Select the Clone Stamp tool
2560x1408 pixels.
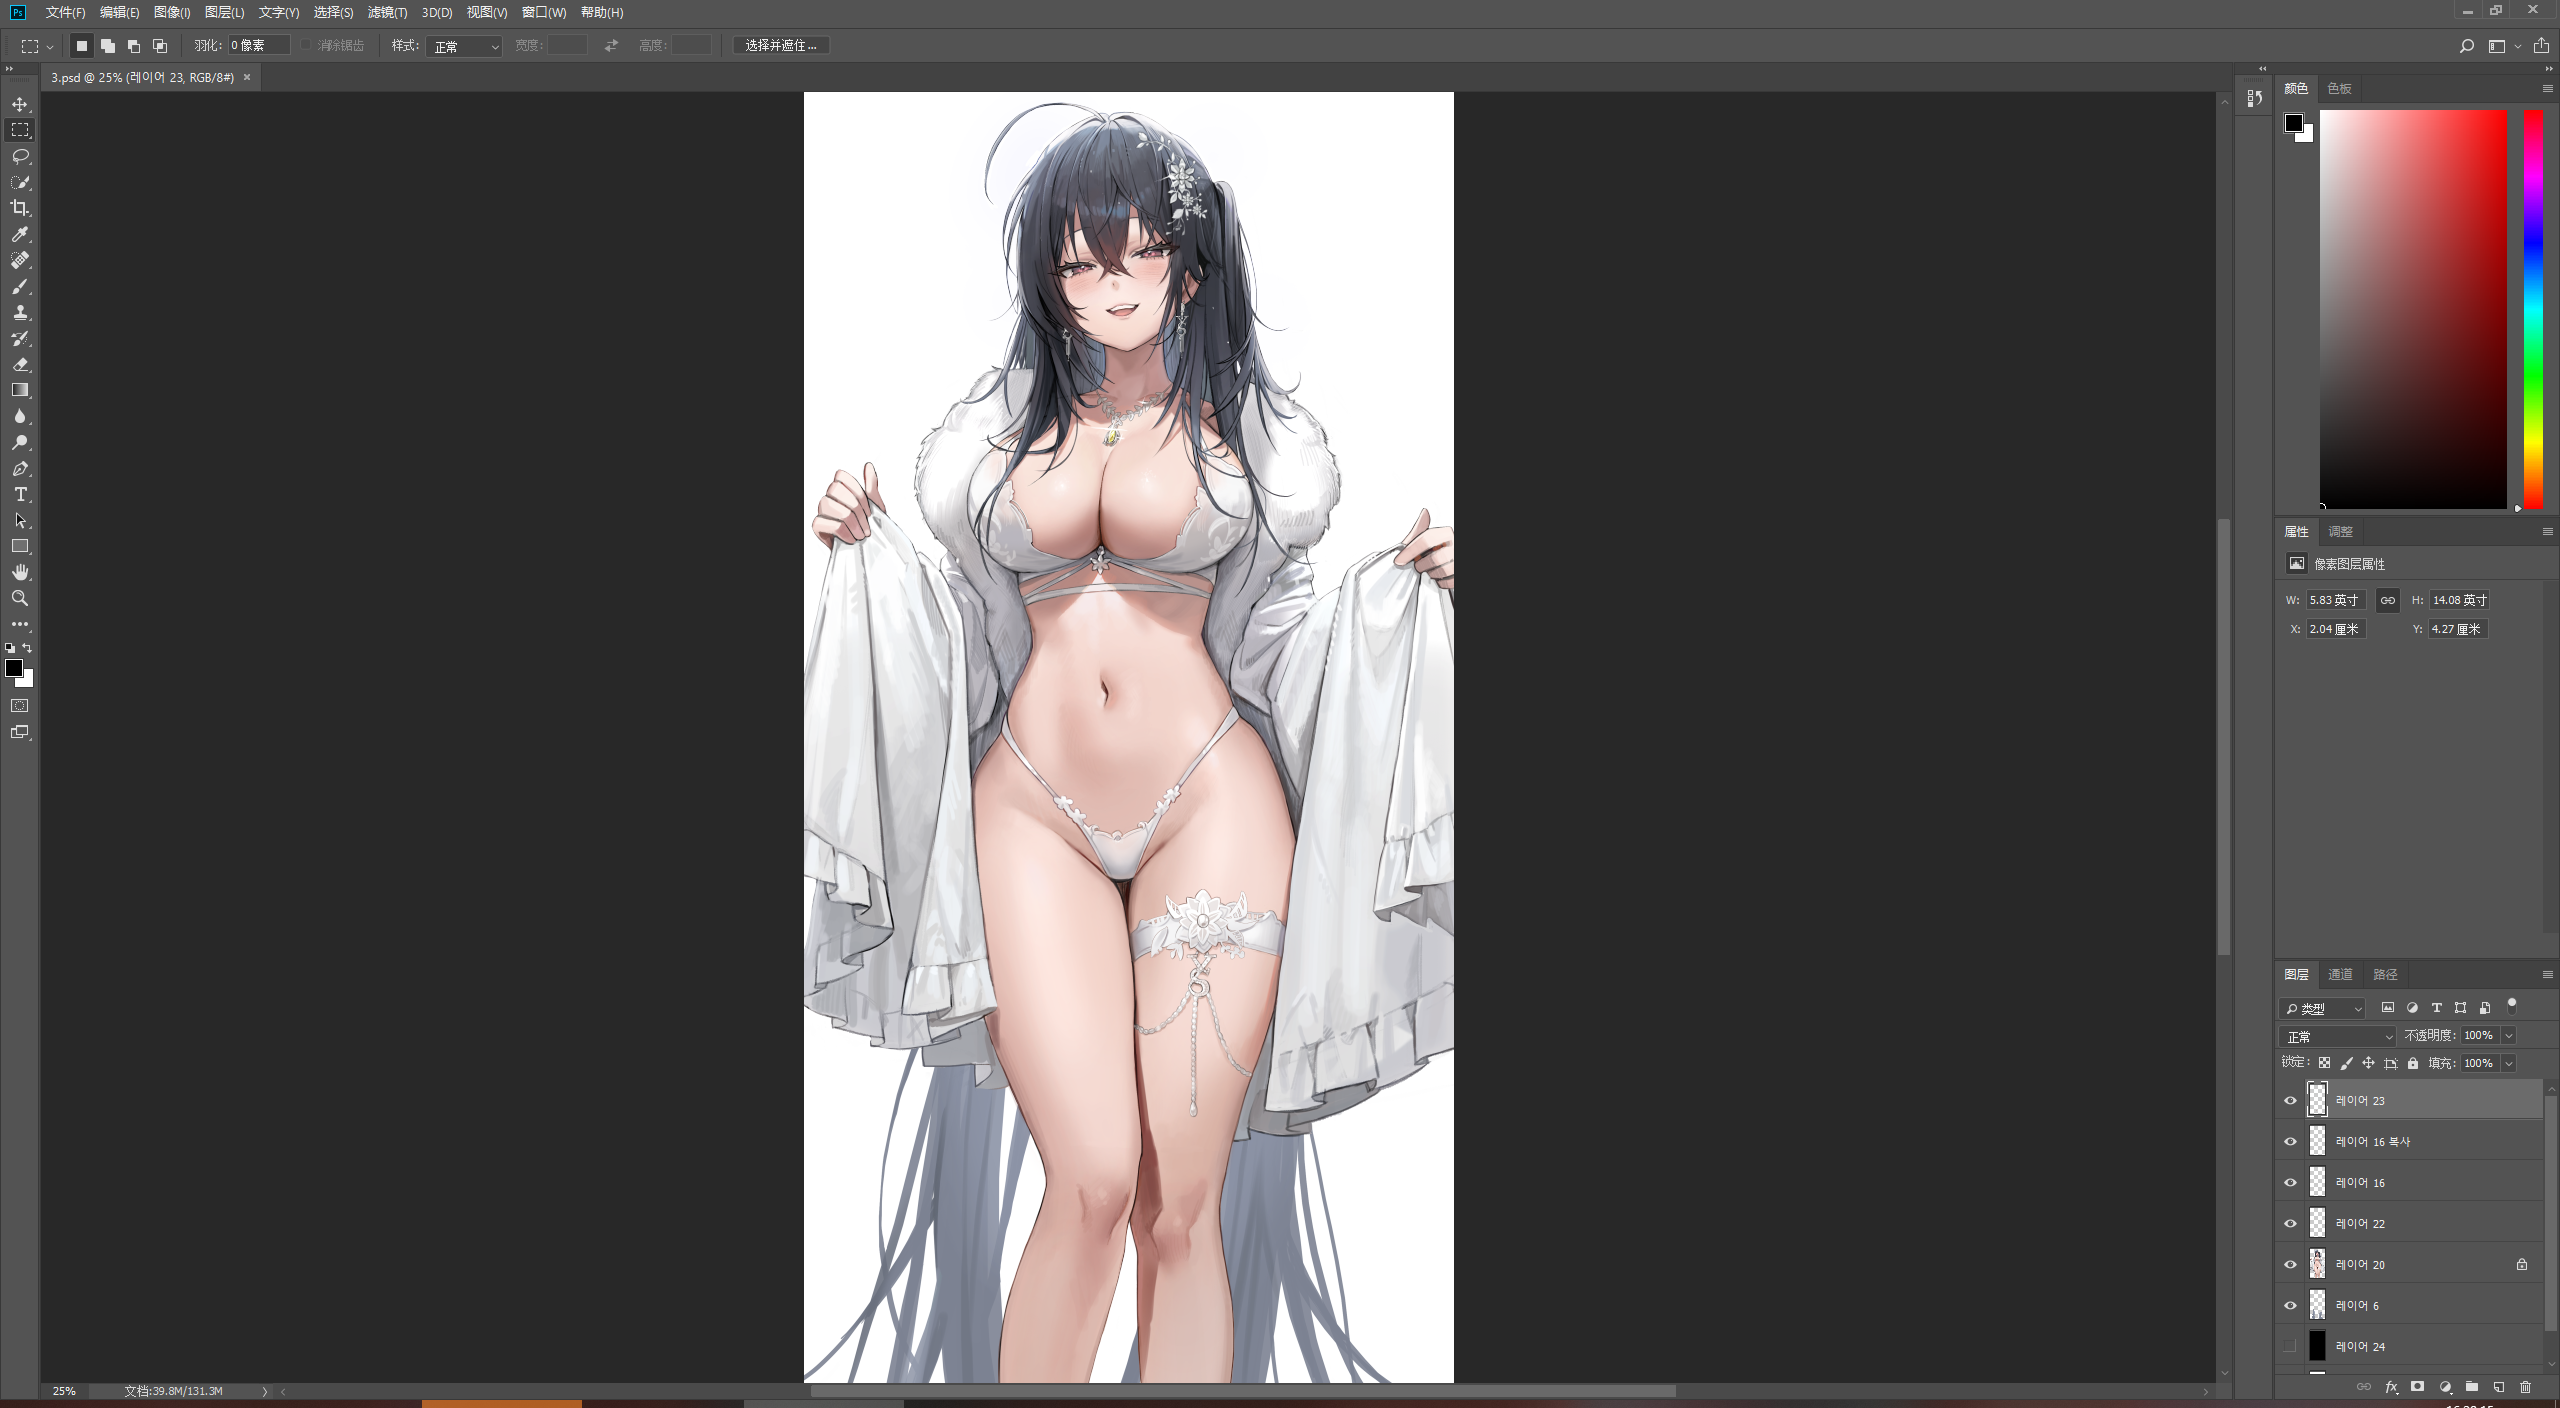coord(20,313)
